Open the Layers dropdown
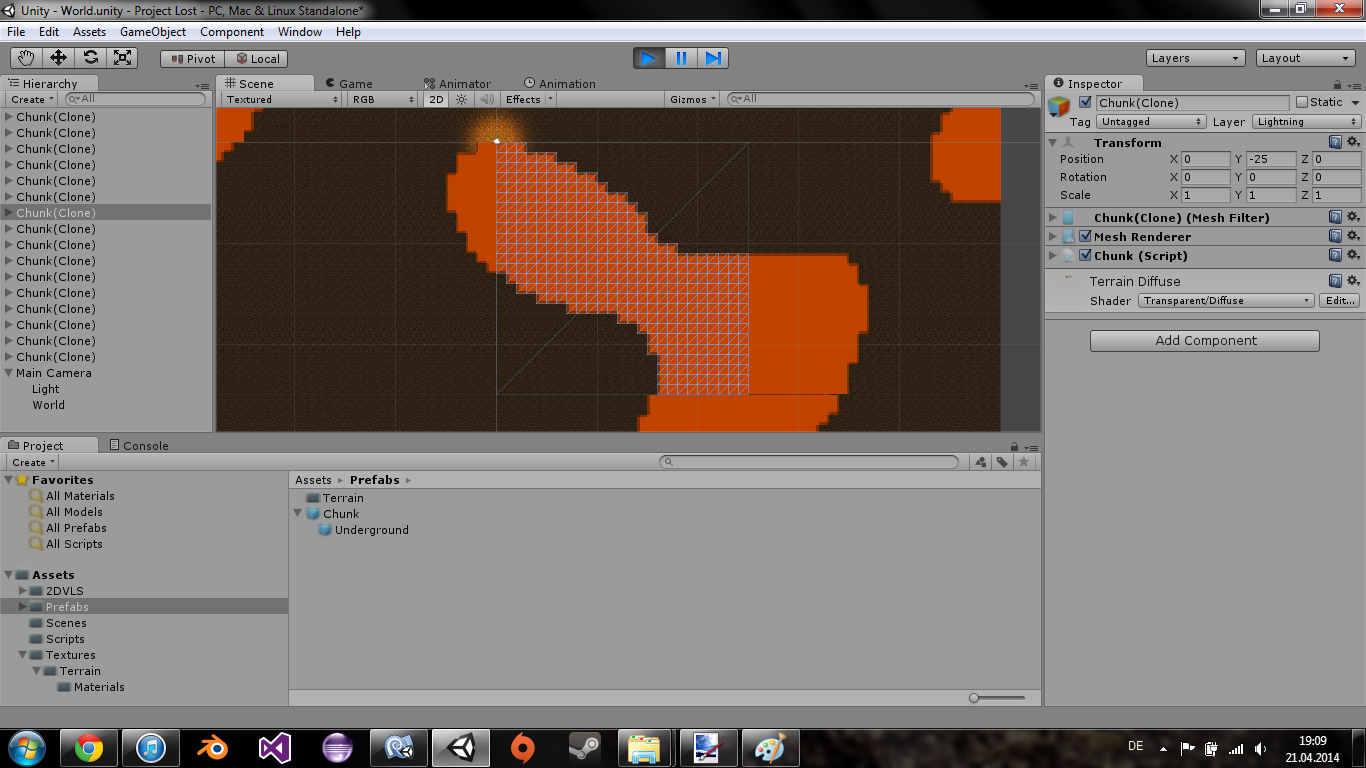This screenshot has height=768, width=1366. 1196,58
